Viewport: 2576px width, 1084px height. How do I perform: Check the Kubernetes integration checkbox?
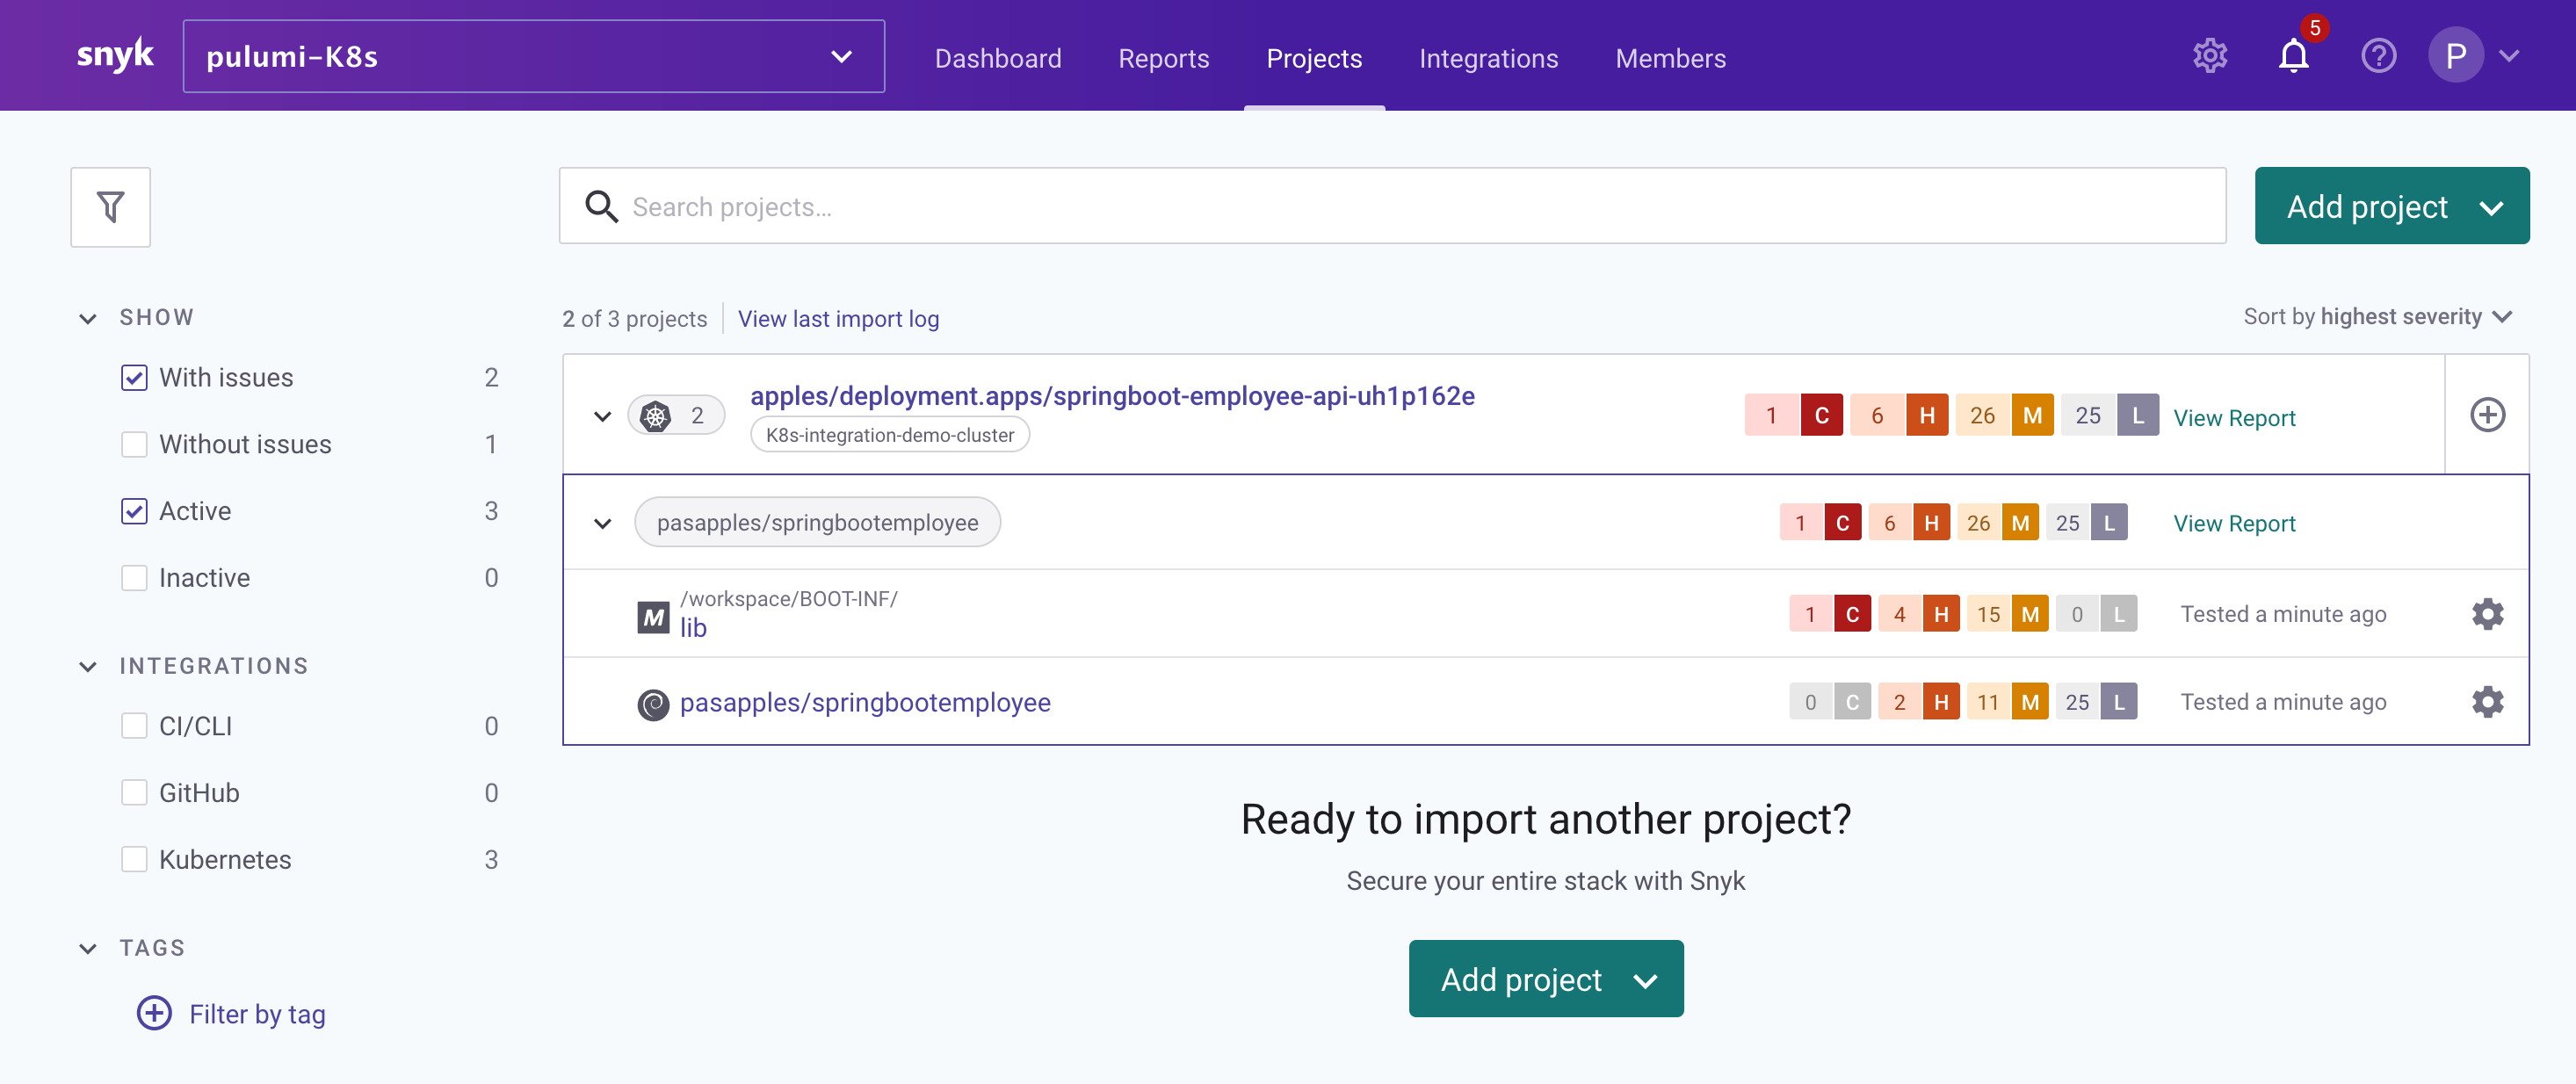coord(134,860)
